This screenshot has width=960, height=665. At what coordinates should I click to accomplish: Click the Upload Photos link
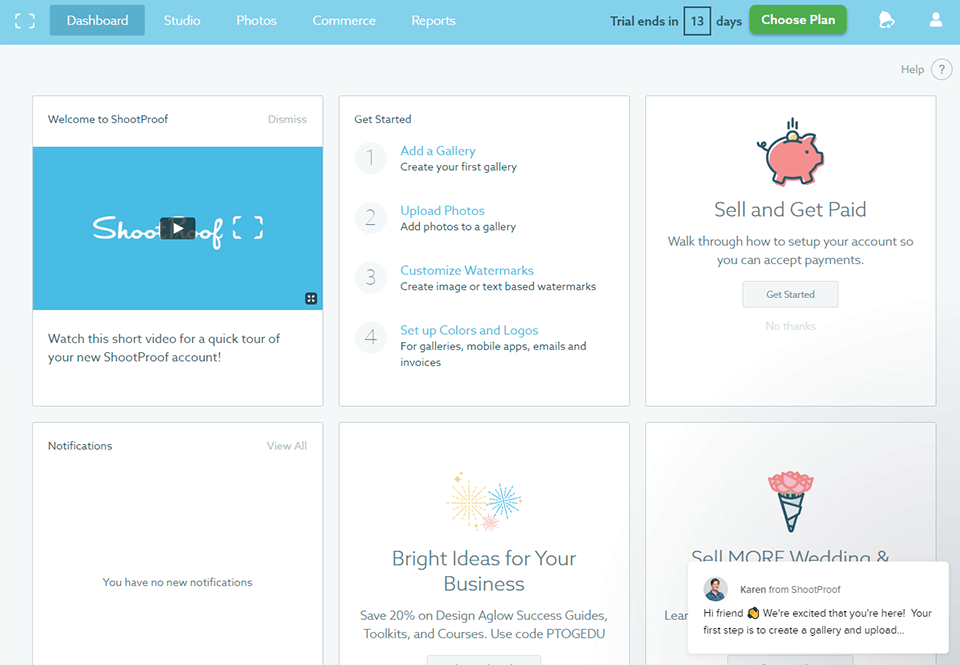tap(442, 210)
